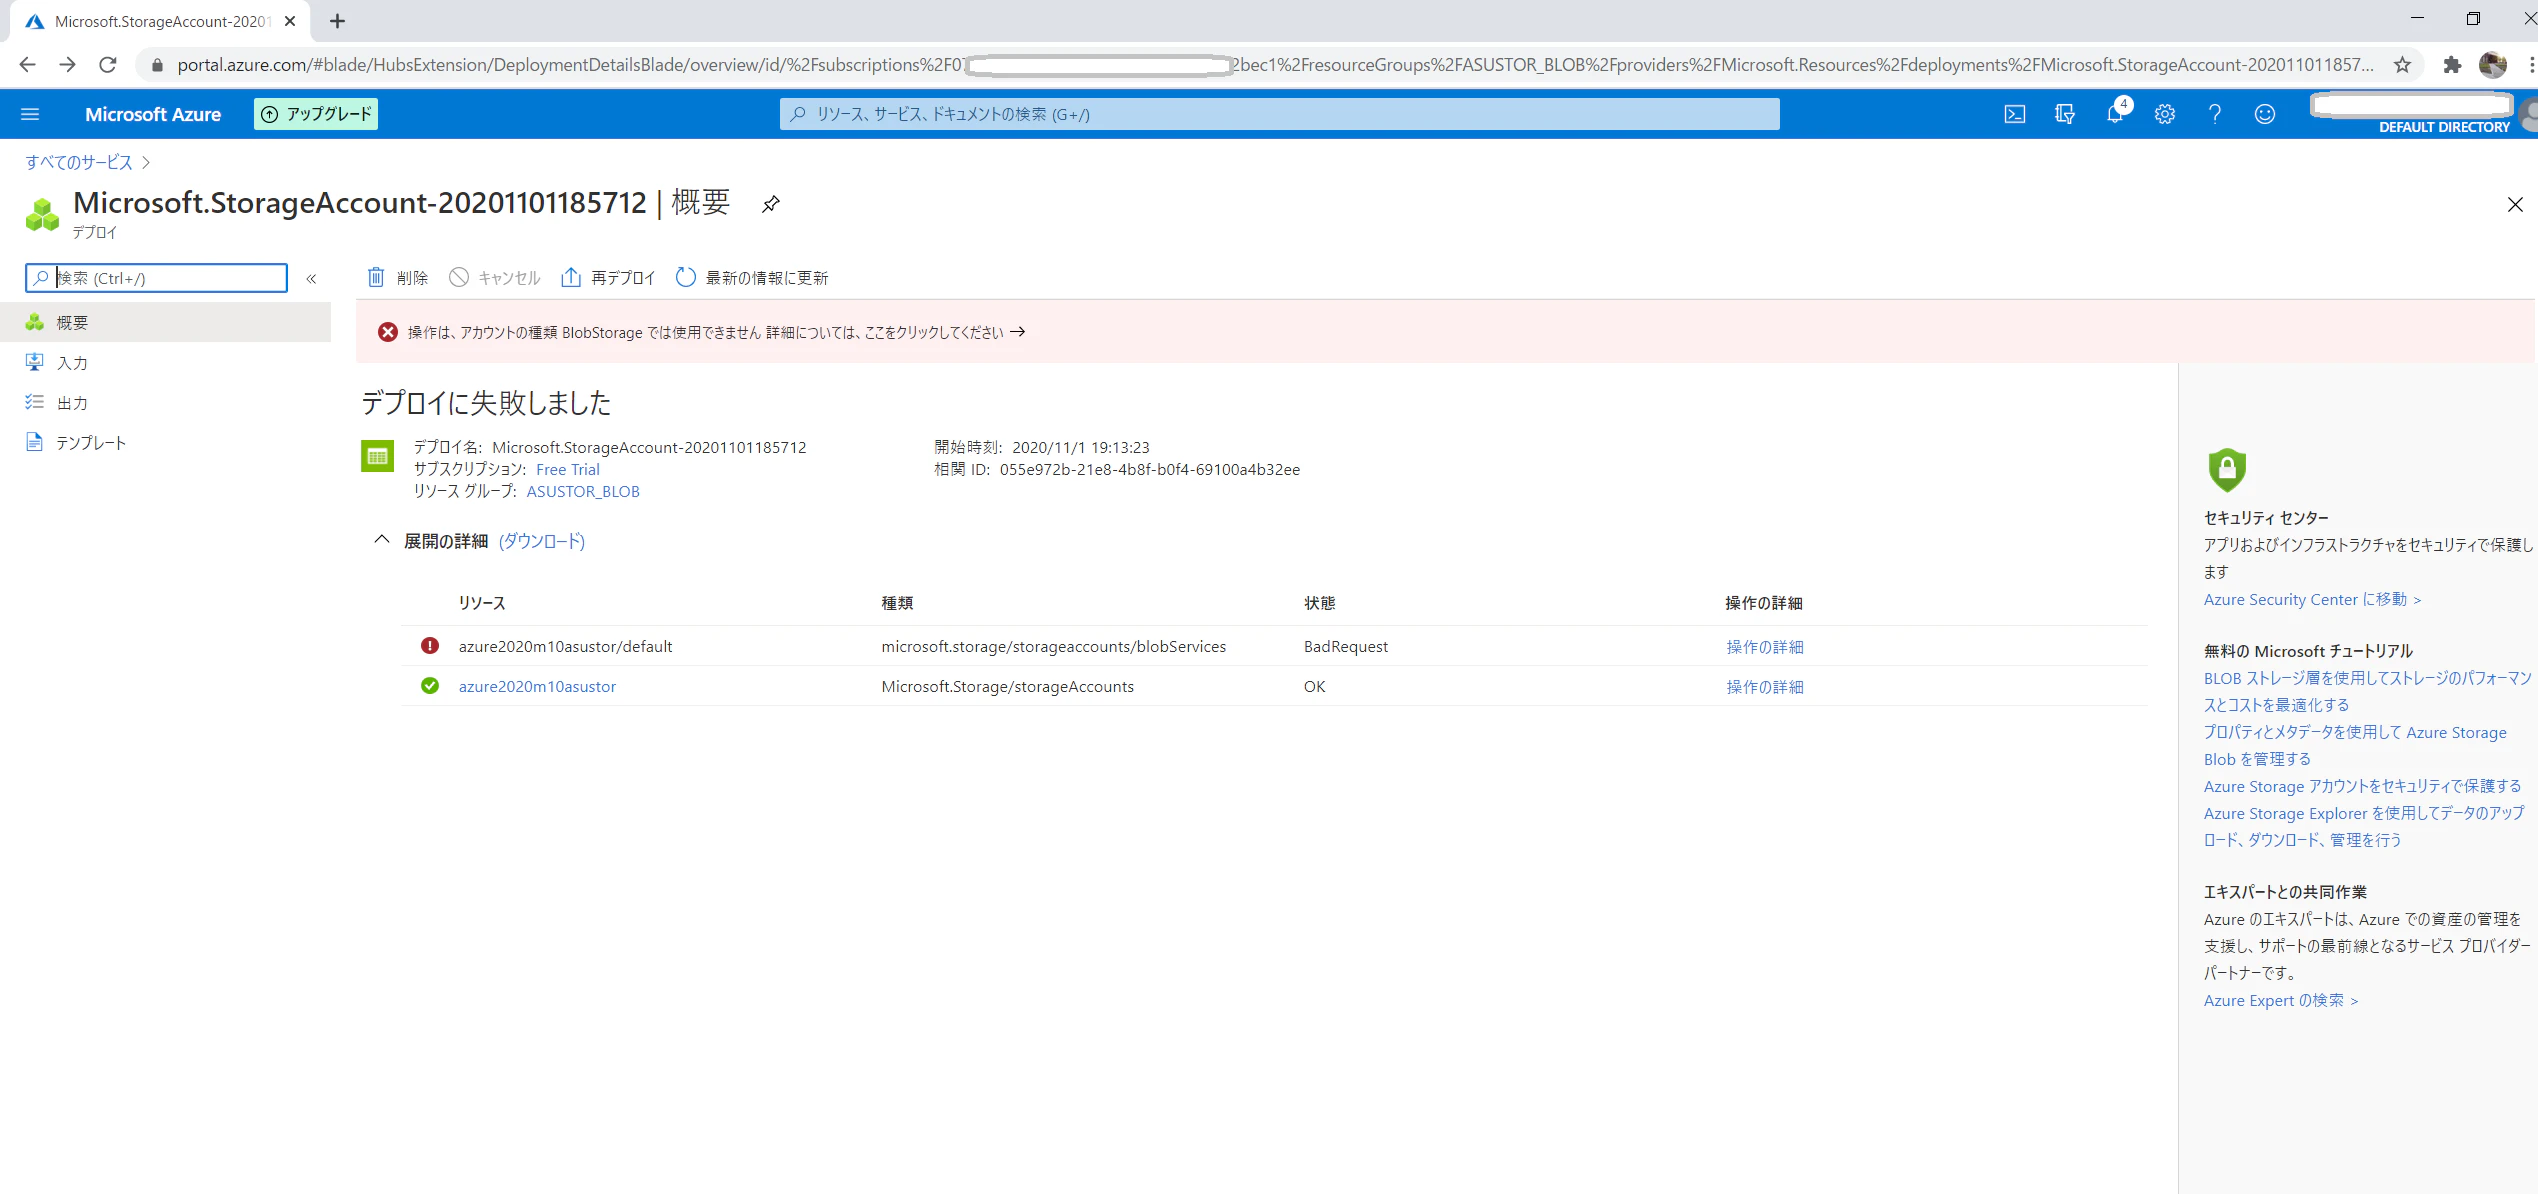
Task: Open the azure2020m10asustor resource link
Action: (x=537, y=686)
